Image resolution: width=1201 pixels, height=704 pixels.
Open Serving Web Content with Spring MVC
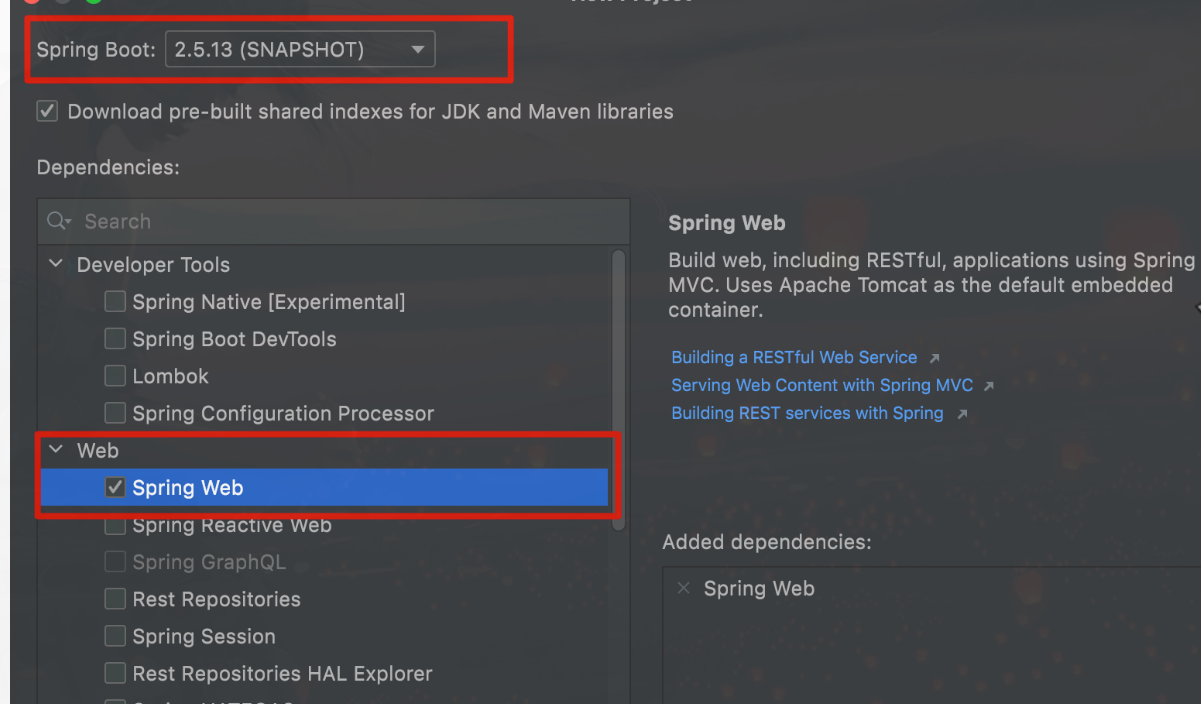(822, 385)
